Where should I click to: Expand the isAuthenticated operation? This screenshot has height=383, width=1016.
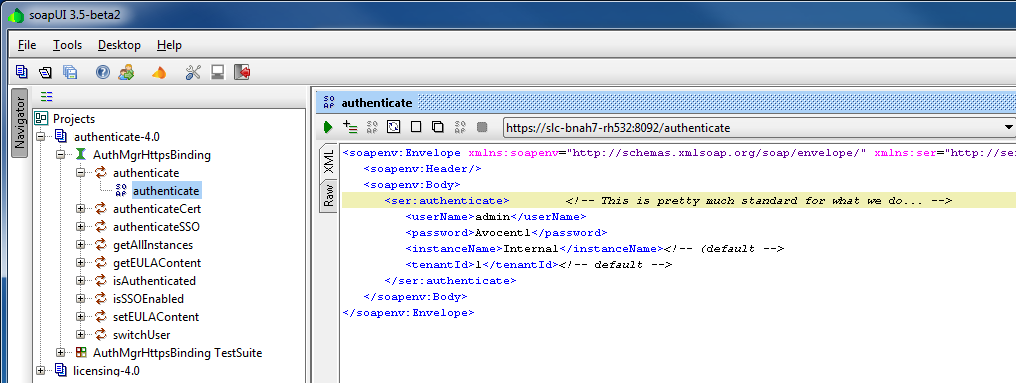point(80,281)
